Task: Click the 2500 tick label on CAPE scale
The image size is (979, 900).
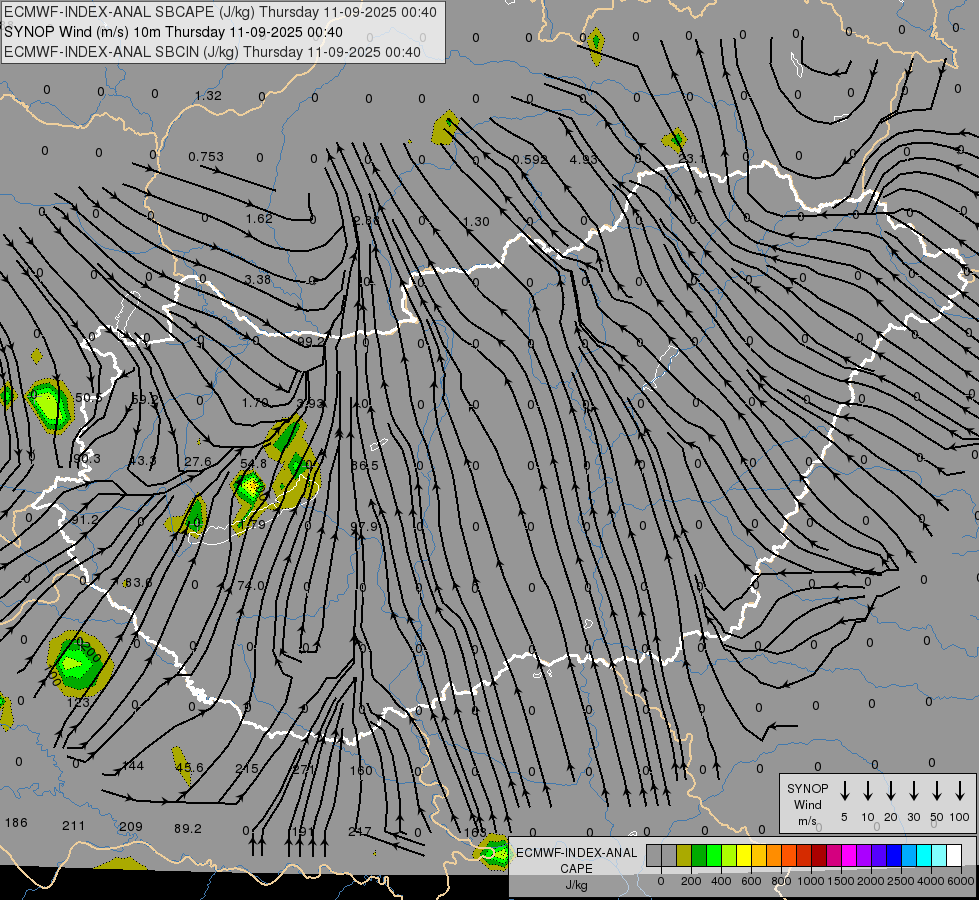Action: [x=900, y=881]
